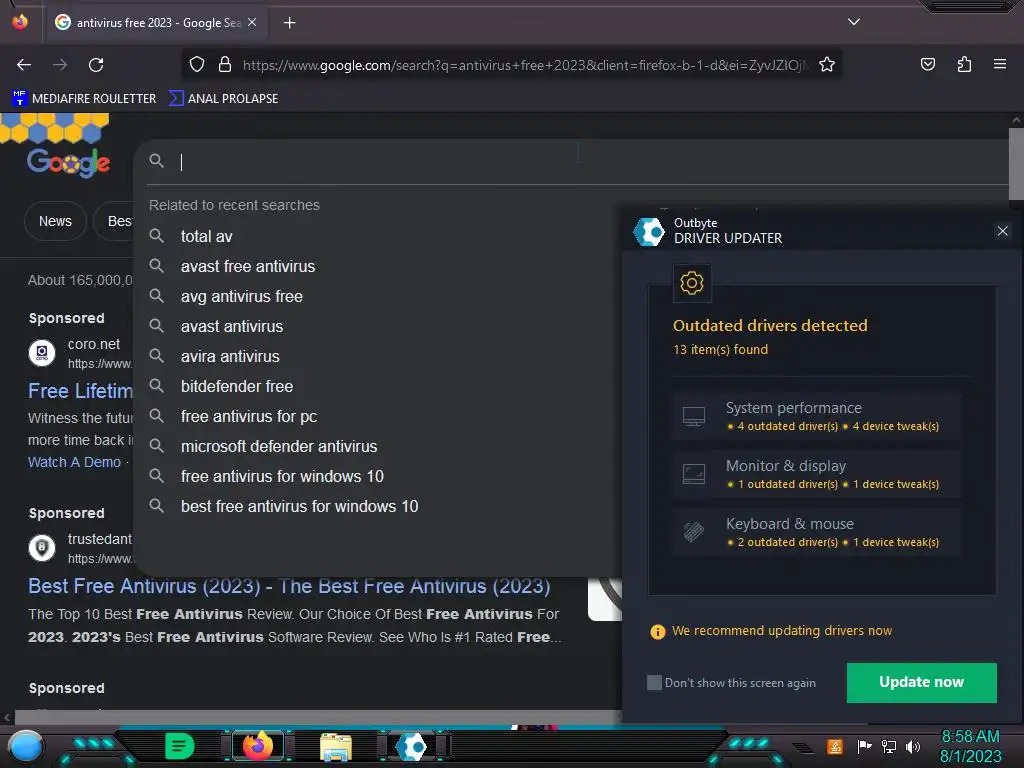Screen dimensions: 1024x768
Task: Expand the list all tabs chevron
Action: click(x=854, y=22)
